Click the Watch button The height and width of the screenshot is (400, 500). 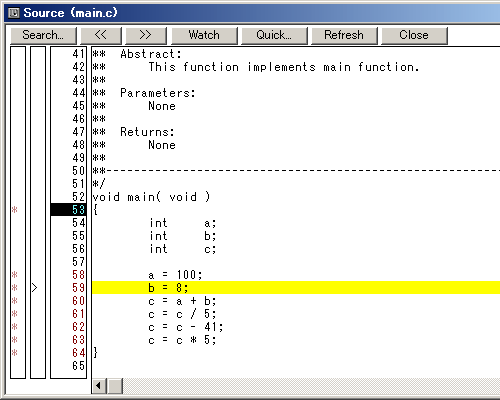click(x=204, y=35)
